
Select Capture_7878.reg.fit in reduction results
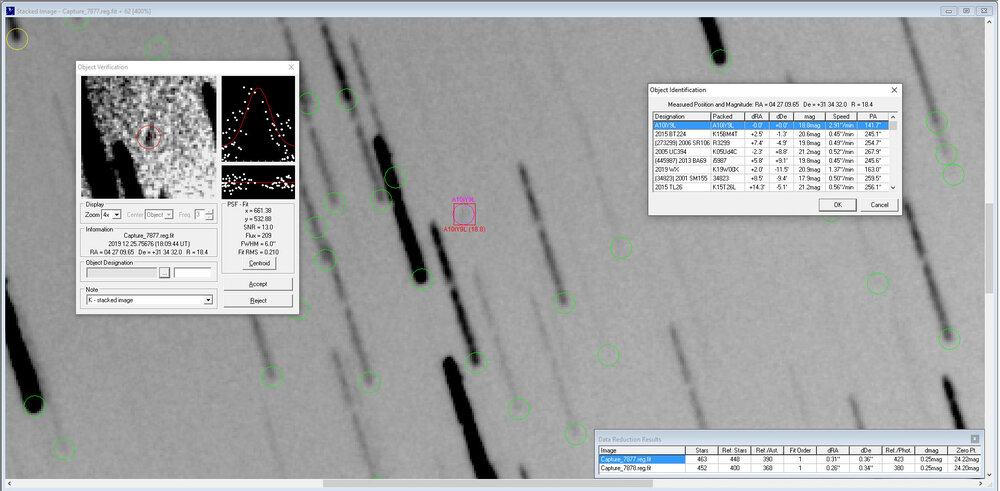click(x=626, y=467)
